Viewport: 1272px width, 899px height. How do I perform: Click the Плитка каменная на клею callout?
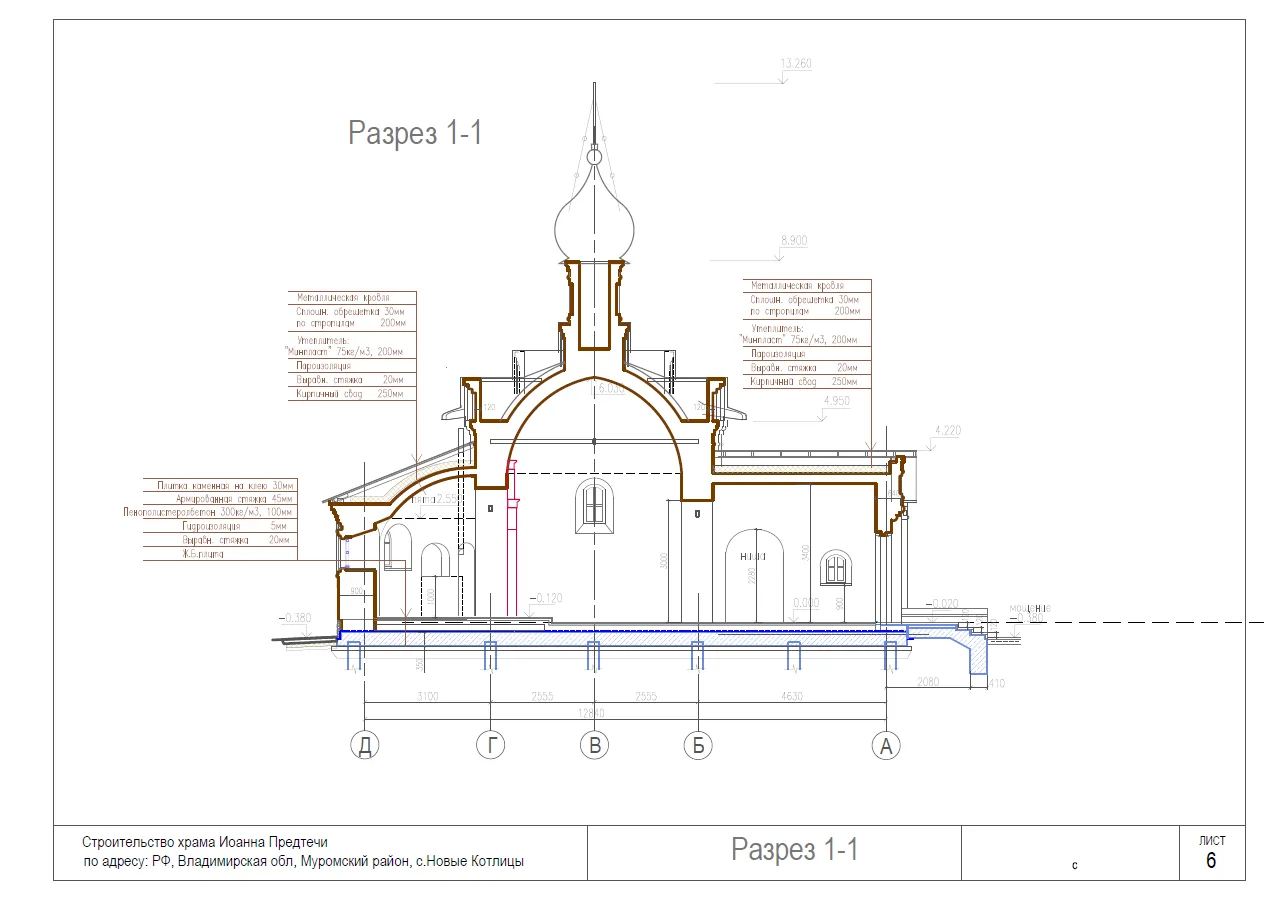pos(220,485)
